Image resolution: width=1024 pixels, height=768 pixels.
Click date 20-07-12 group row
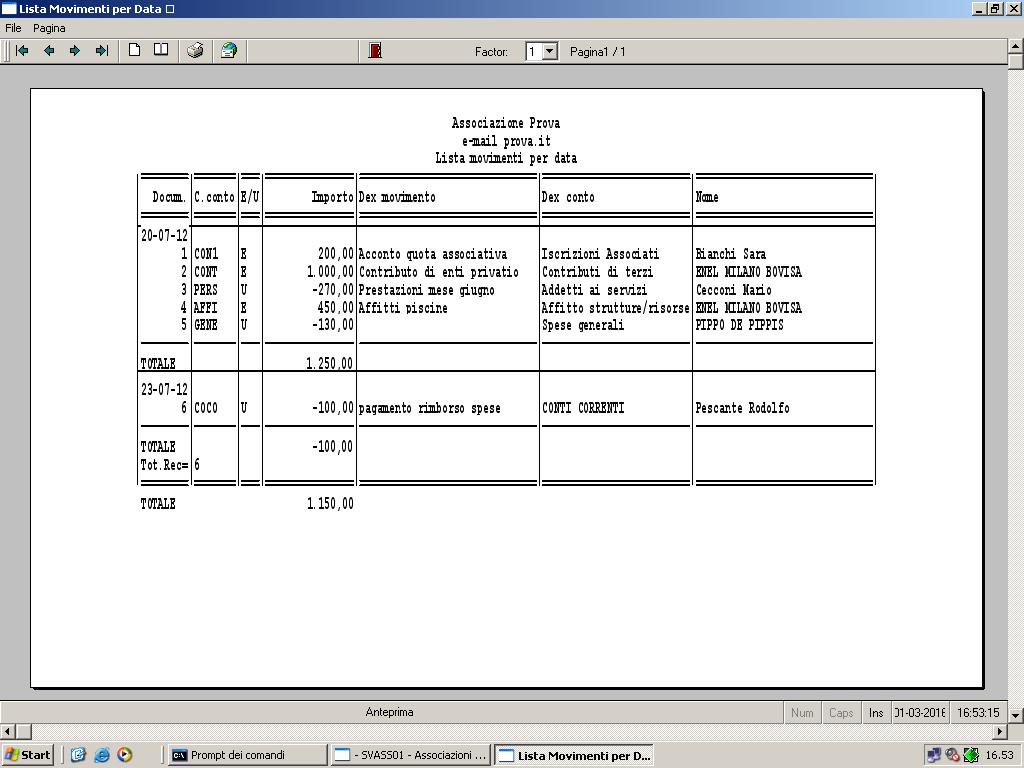164,235
